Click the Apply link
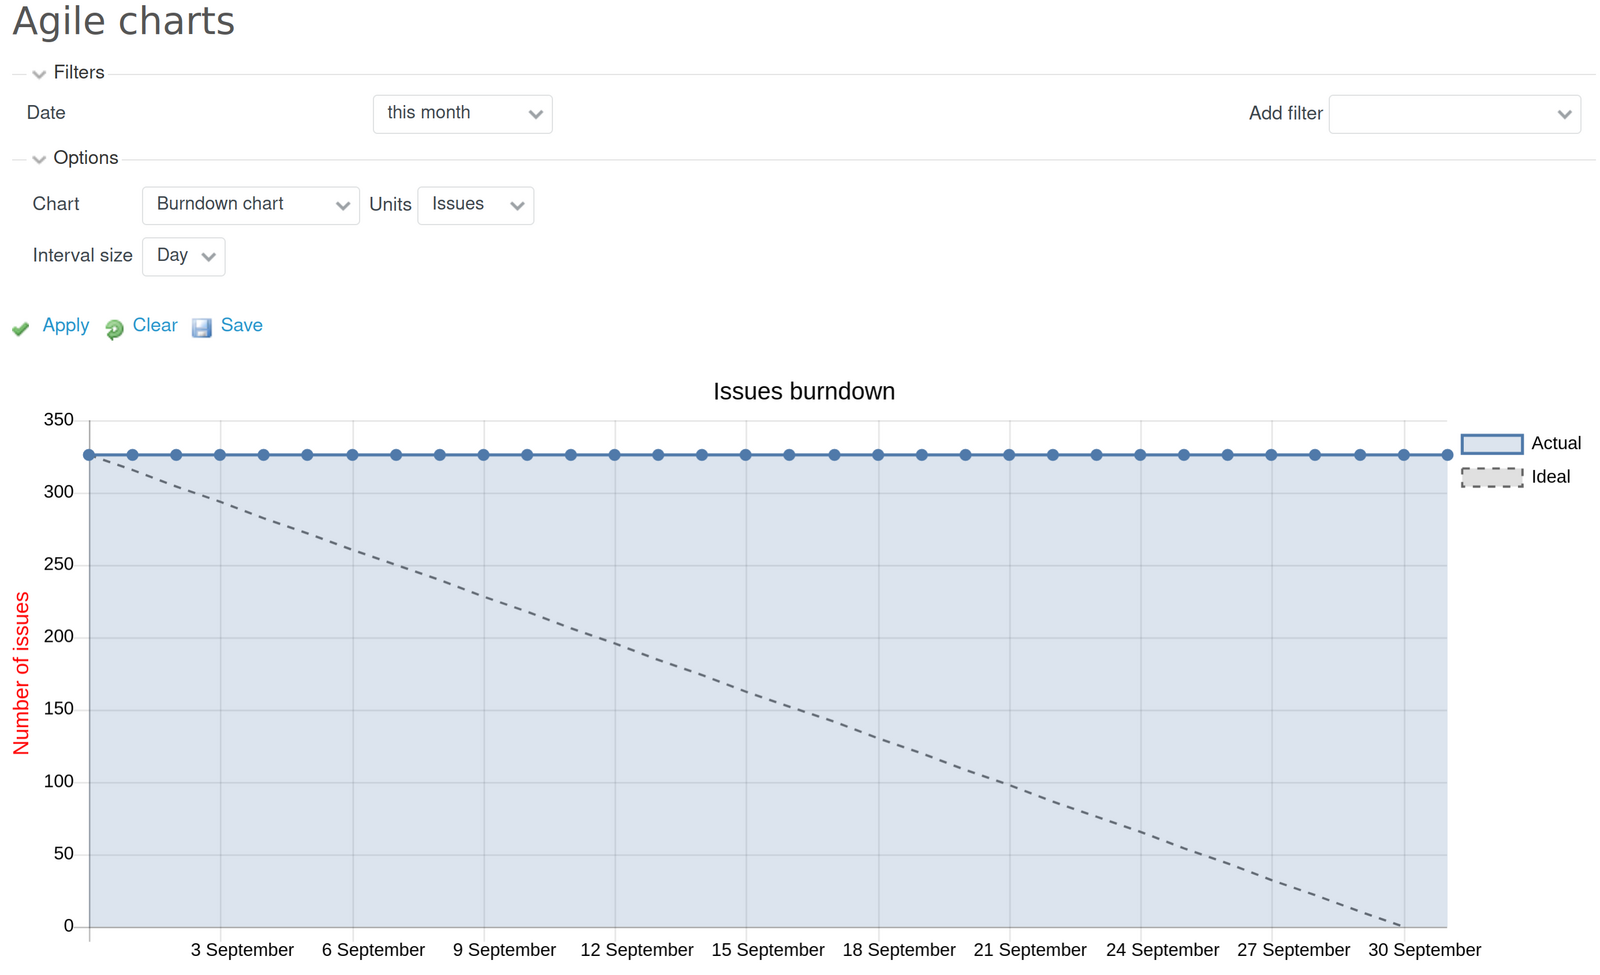Screen dimensions: 1600x975 click(65, 326)
